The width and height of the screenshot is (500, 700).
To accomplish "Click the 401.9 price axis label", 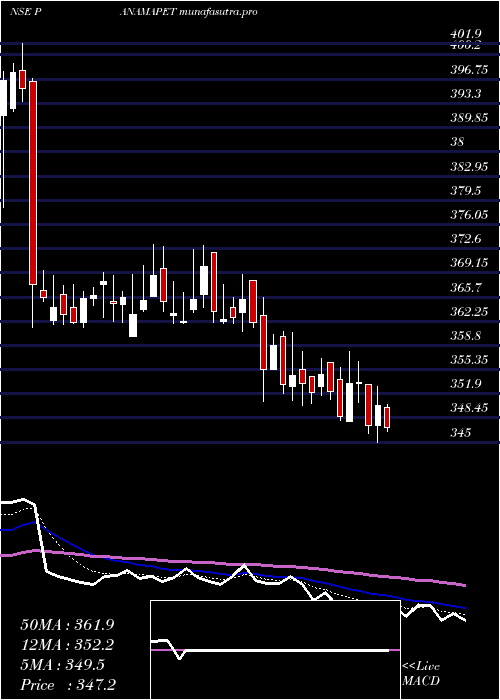I will [x=465, y=34].
